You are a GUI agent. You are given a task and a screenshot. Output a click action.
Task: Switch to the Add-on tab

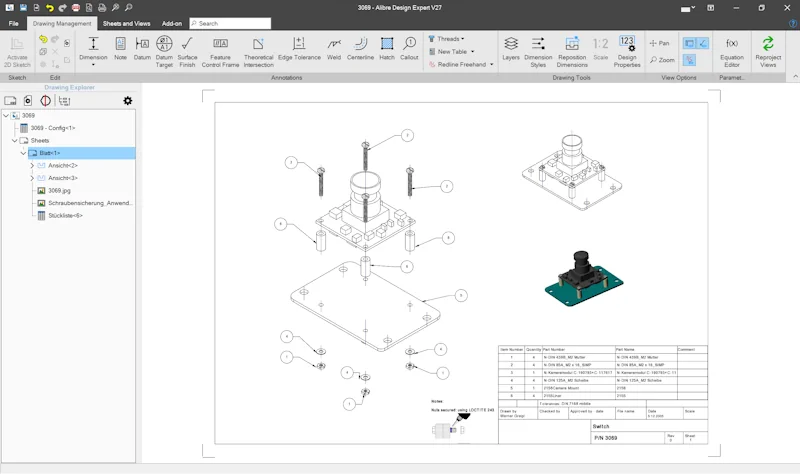click(x=172, y=23)
